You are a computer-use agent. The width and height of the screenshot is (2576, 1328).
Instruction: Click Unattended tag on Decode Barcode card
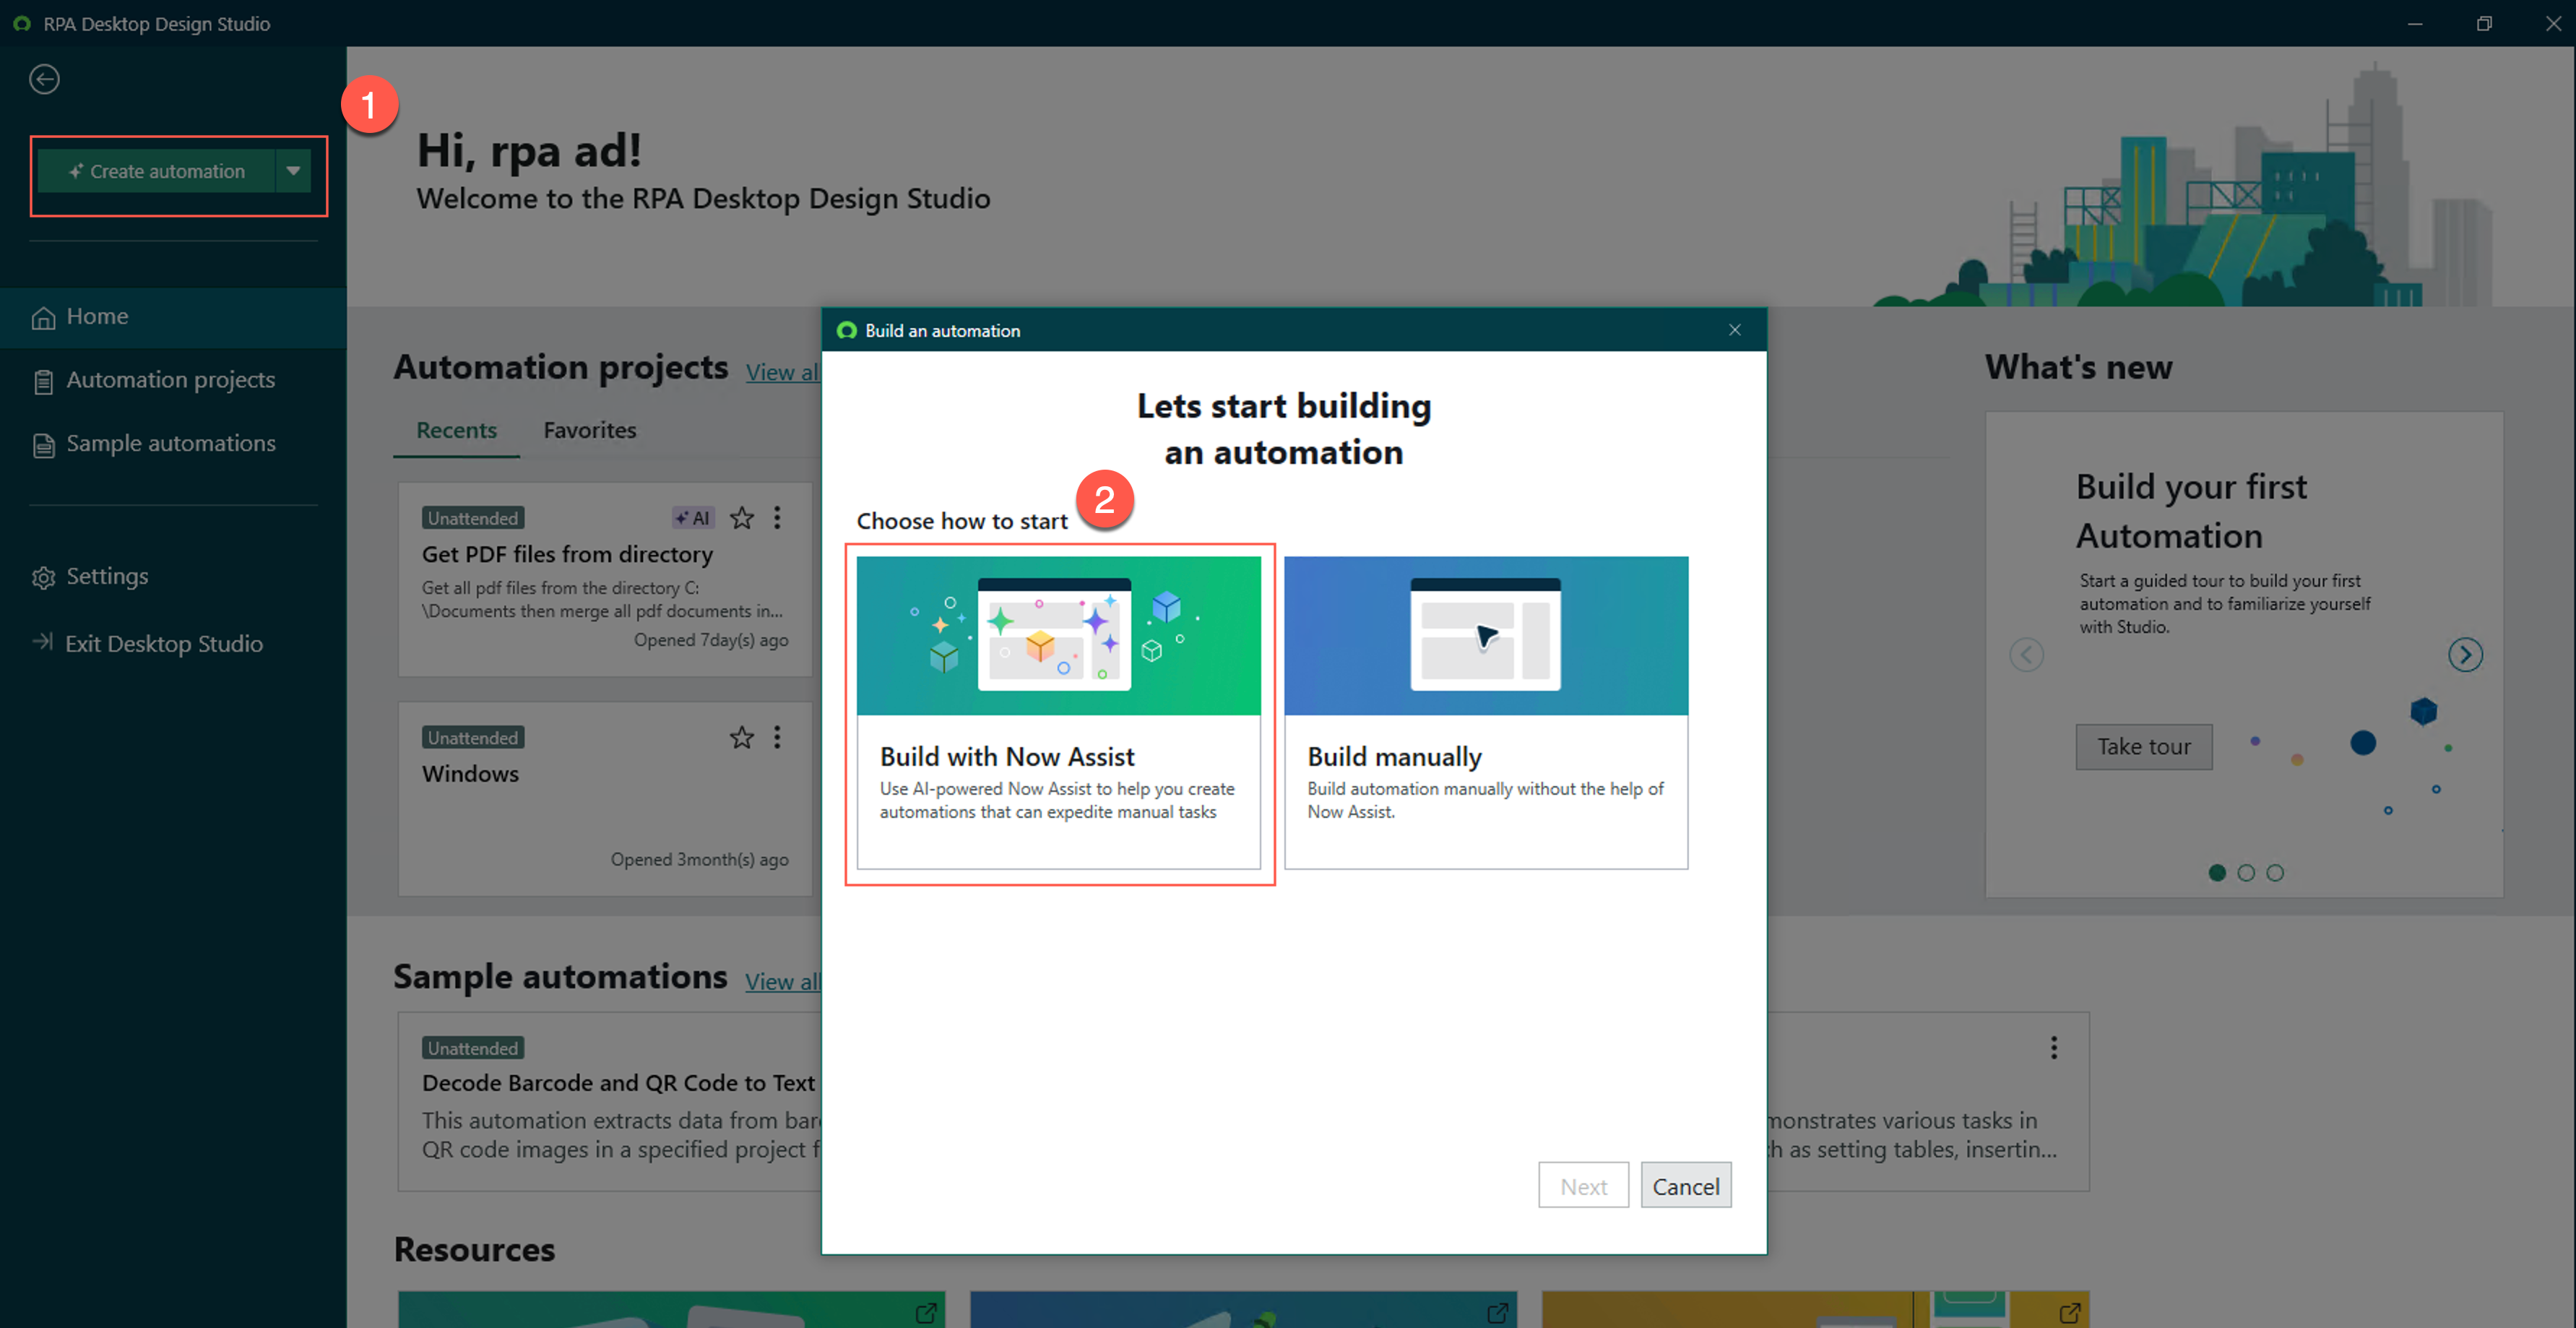(473, 1048)
